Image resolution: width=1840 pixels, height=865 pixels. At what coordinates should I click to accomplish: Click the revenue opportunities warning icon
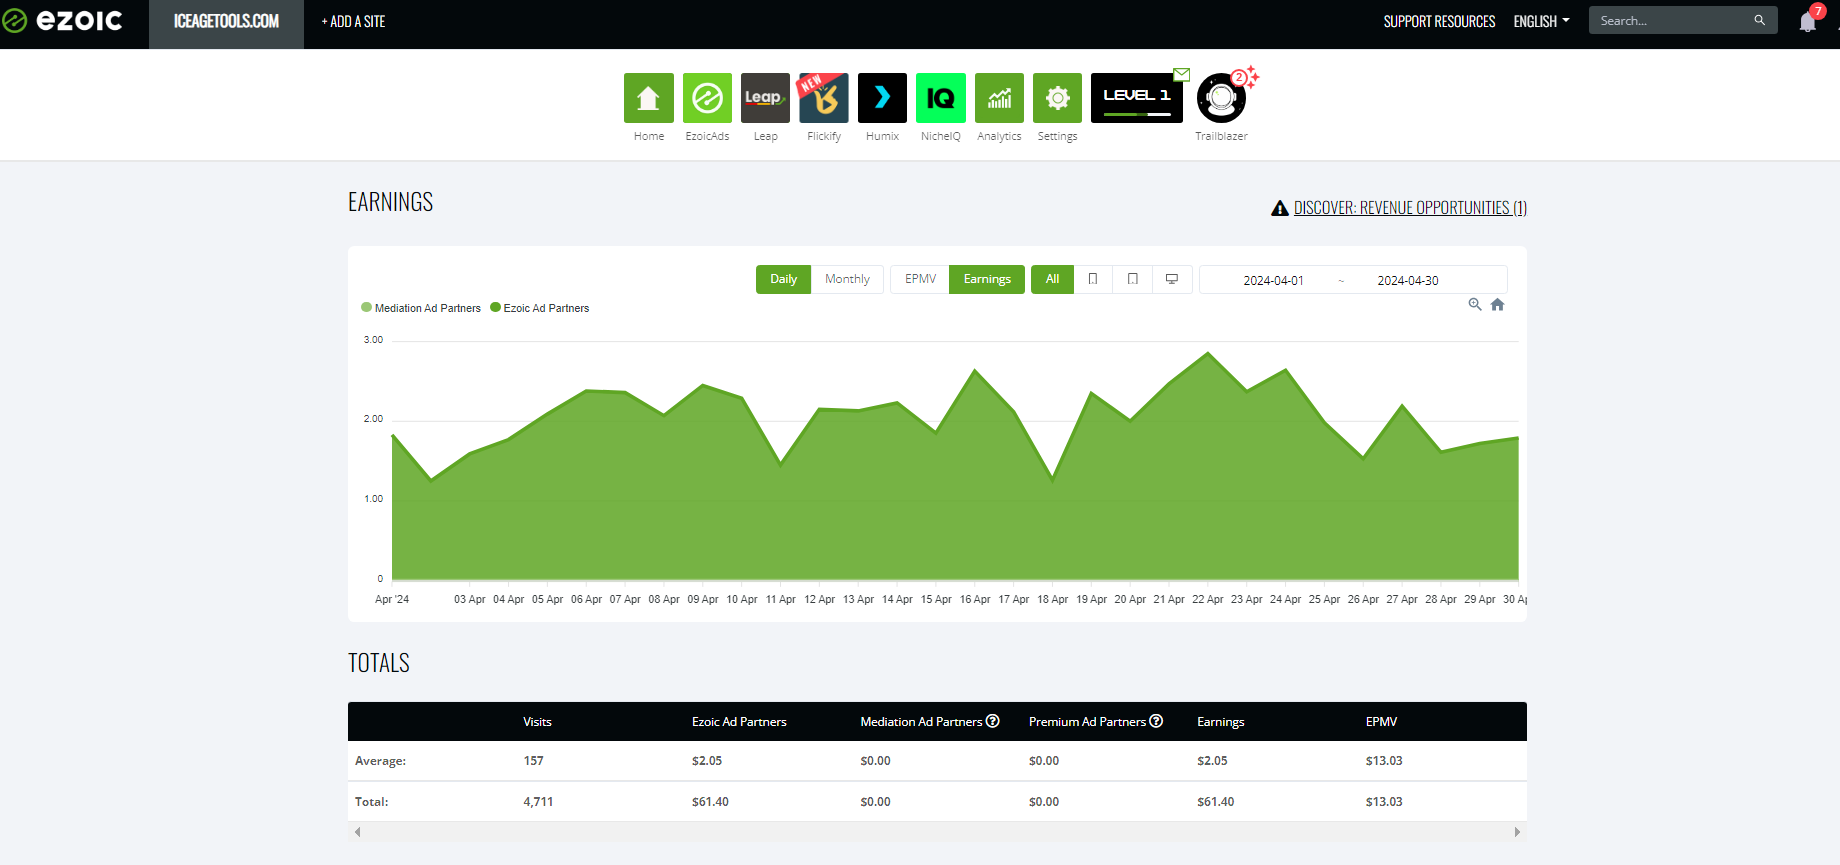1279,208
